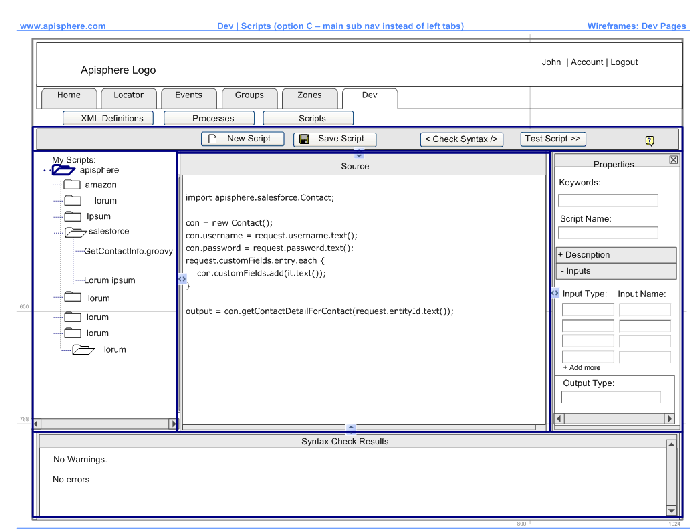Screen dimensions: 690x529
Task: Open Processes sub nav
Action: click(209, 118)
